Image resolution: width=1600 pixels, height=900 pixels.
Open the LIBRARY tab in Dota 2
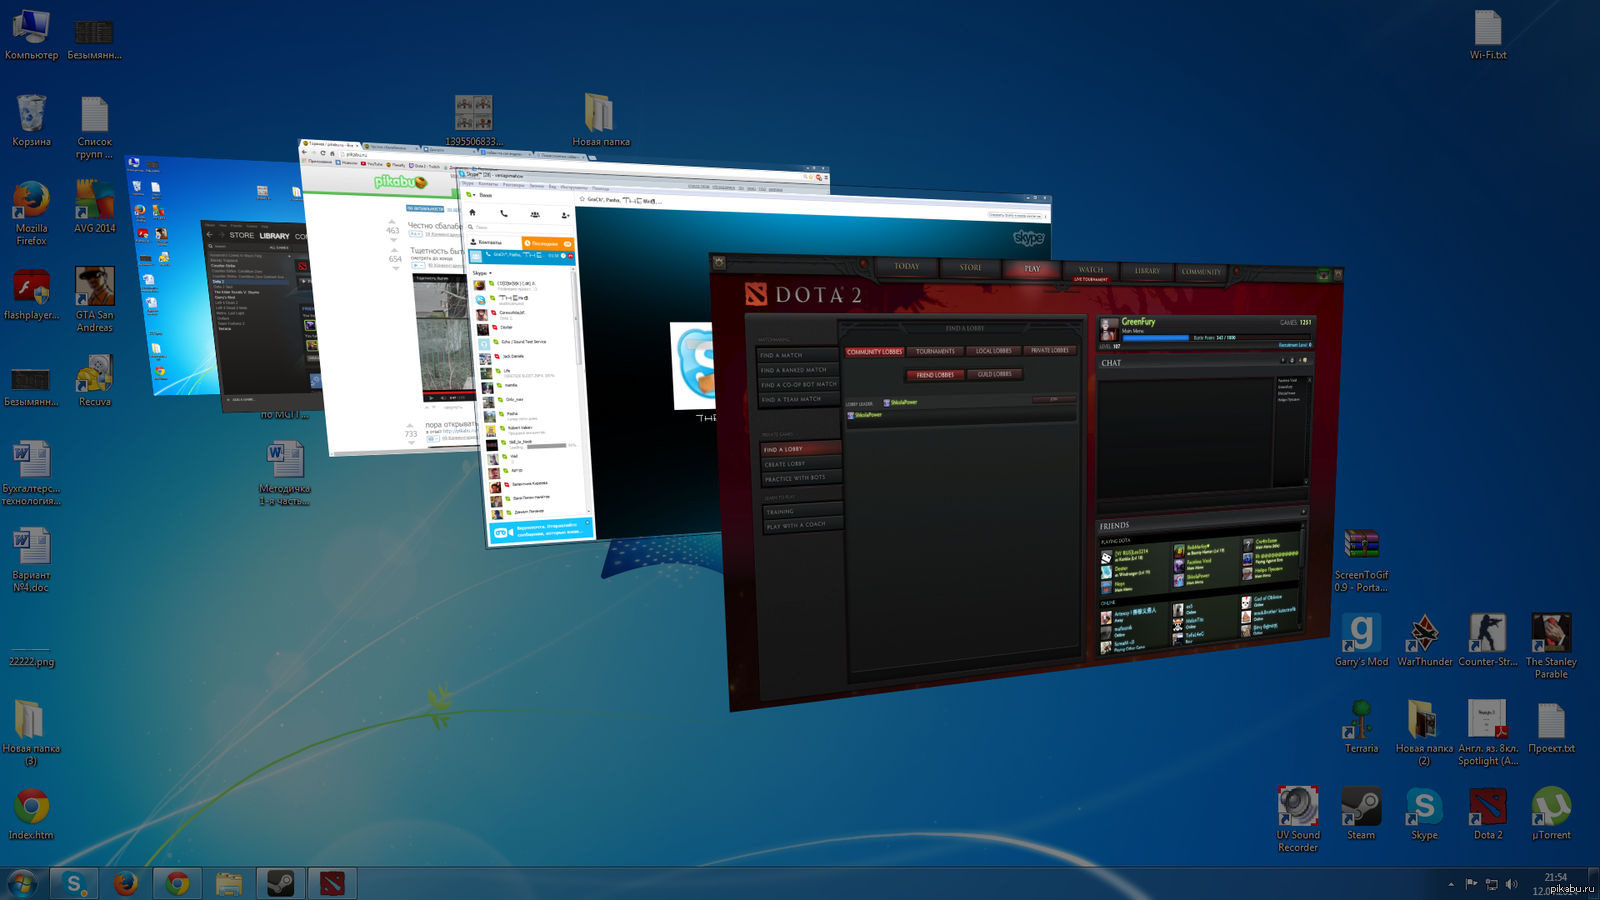tap(1147, 271)
